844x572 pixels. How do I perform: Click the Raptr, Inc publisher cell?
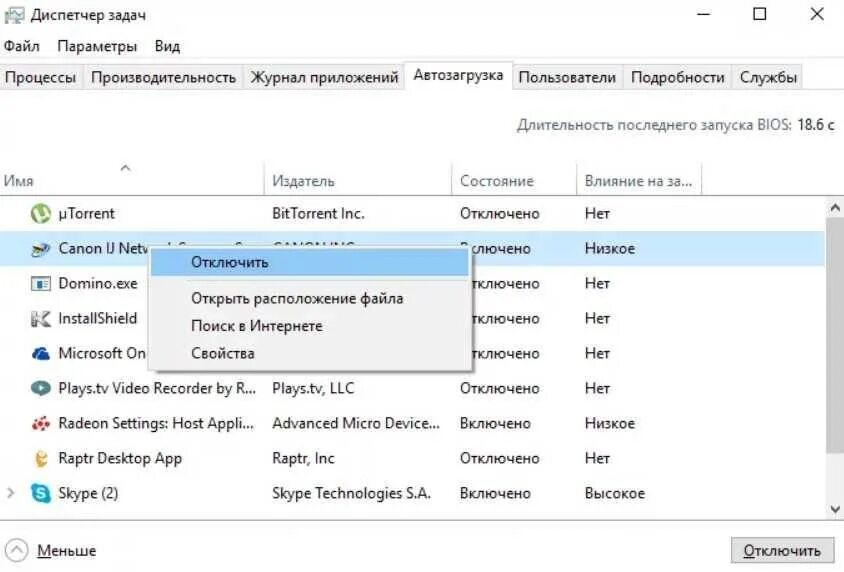click(303, 458)
